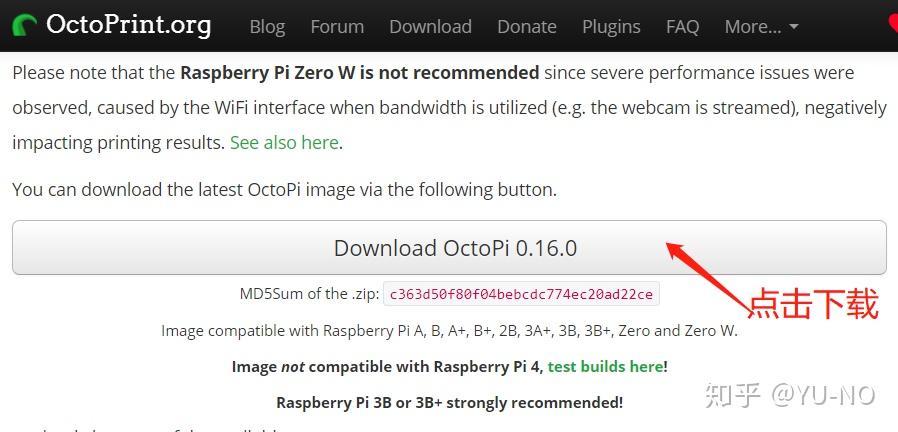Click "Raspberry Pi 3B or 3B+ strongly recommended!" text
The height and width of the screenshot is (432, 898).
pyautogui.click(x=449, y=403)
